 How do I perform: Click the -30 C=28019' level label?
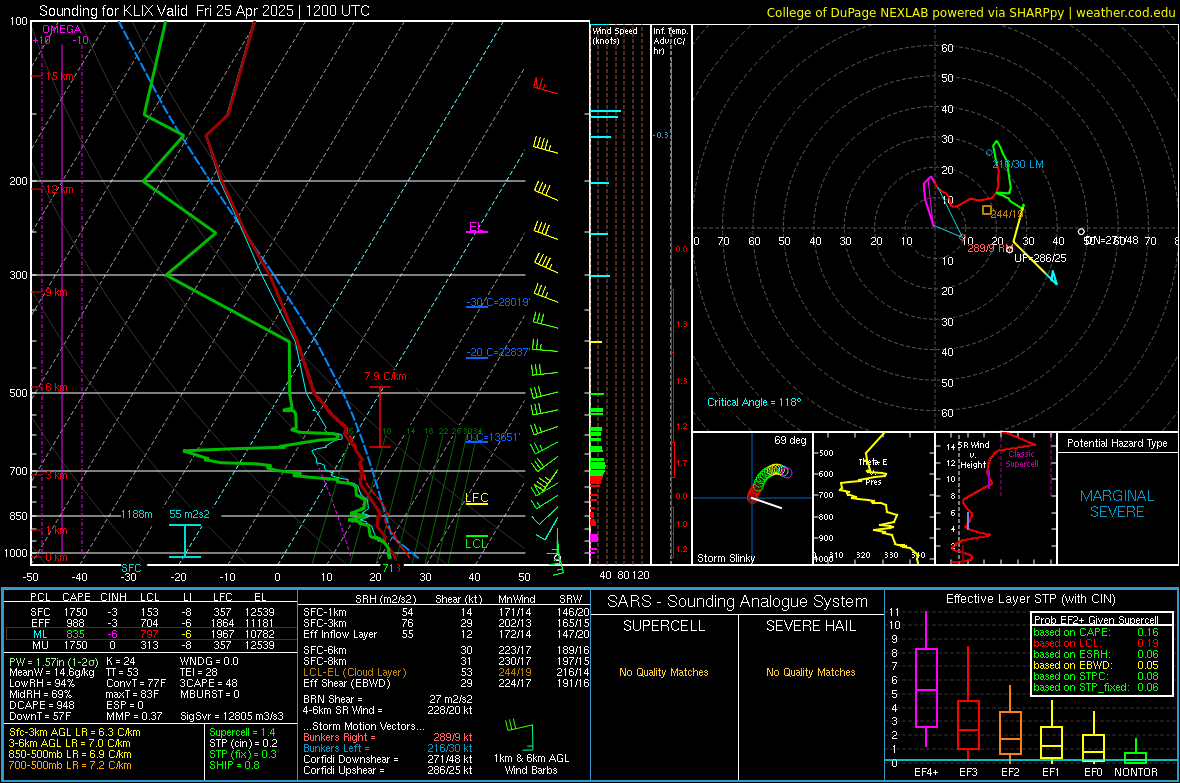(x=498, y=302)
